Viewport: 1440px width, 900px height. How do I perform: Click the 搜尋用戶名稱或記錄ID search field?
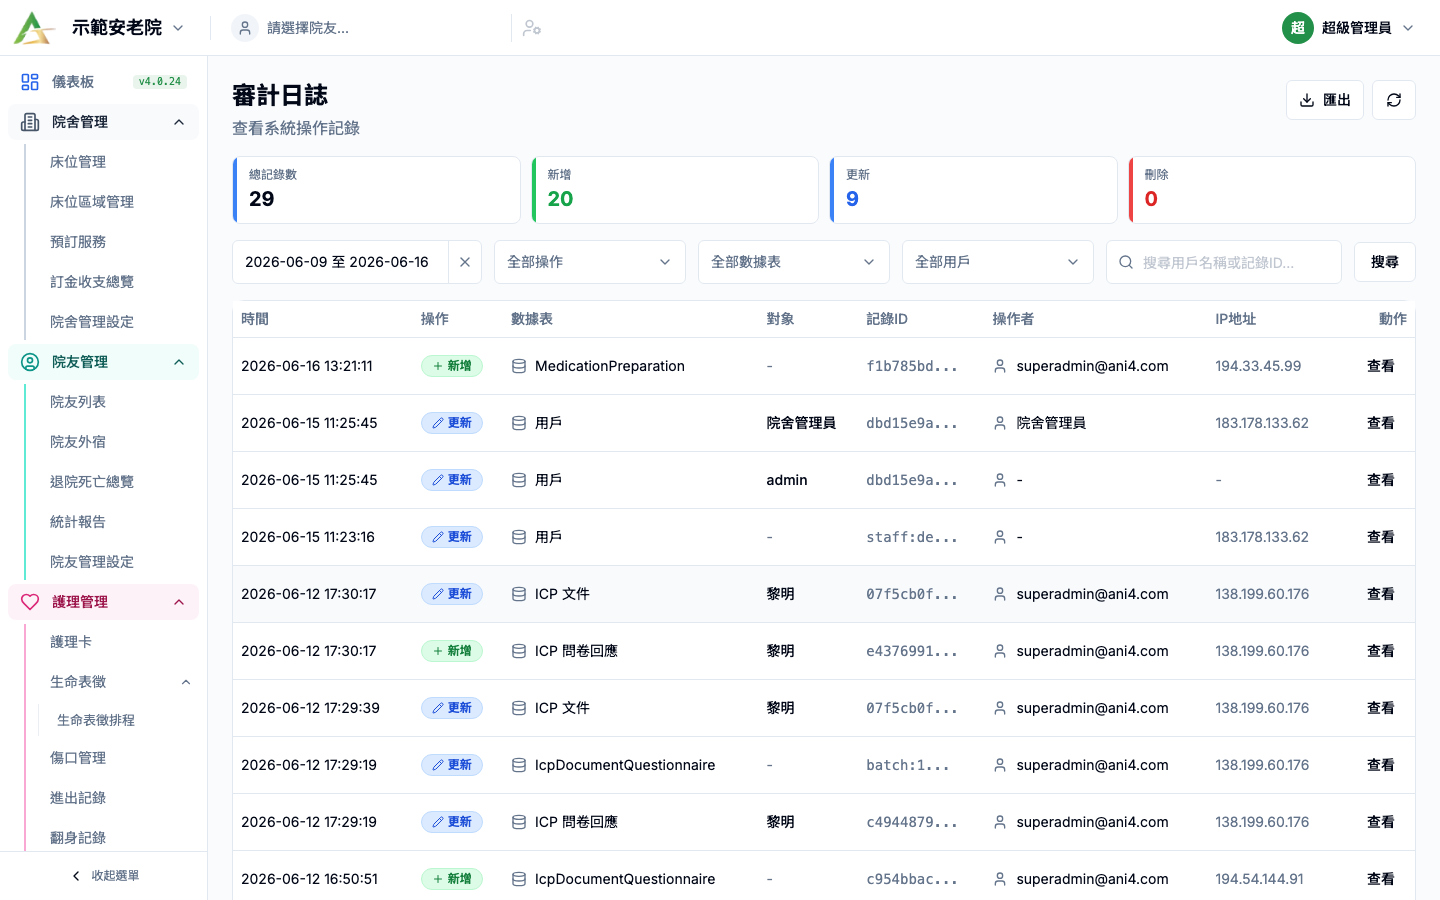coord(1224,262)
